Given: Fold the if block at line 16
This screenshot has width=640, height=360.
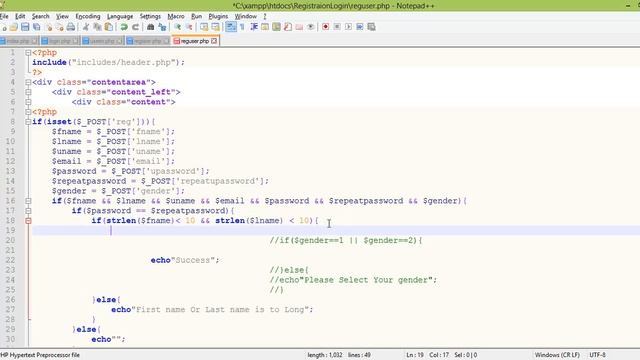Looking at the screenshot, I should tap(28, 201).
